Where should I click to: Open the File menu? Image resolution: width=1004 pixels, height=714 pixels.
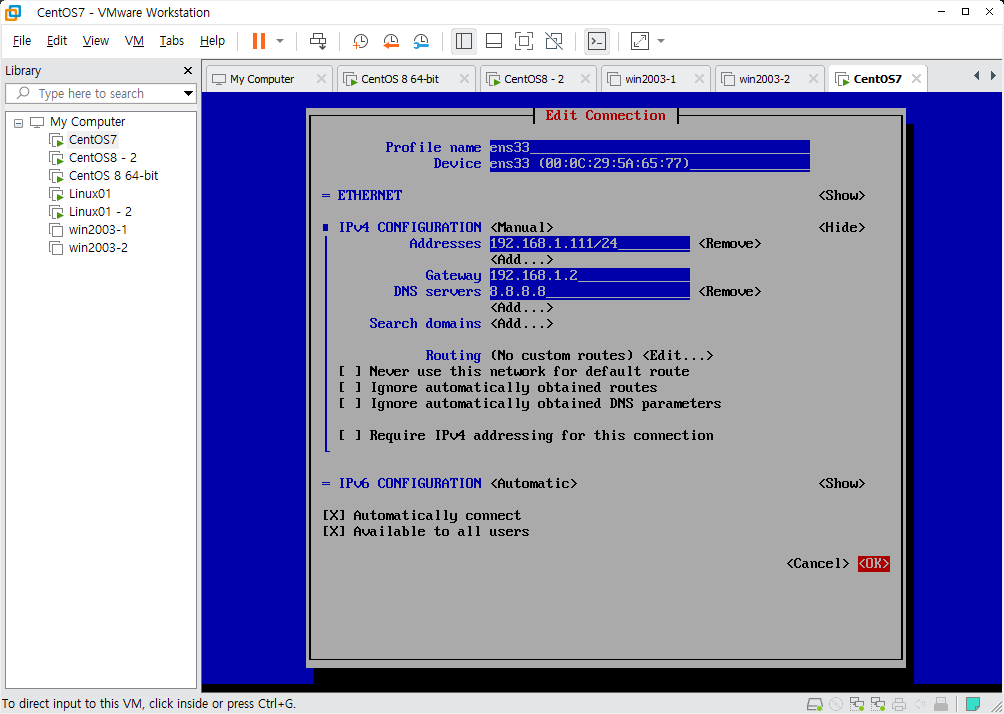click(22, 41)
